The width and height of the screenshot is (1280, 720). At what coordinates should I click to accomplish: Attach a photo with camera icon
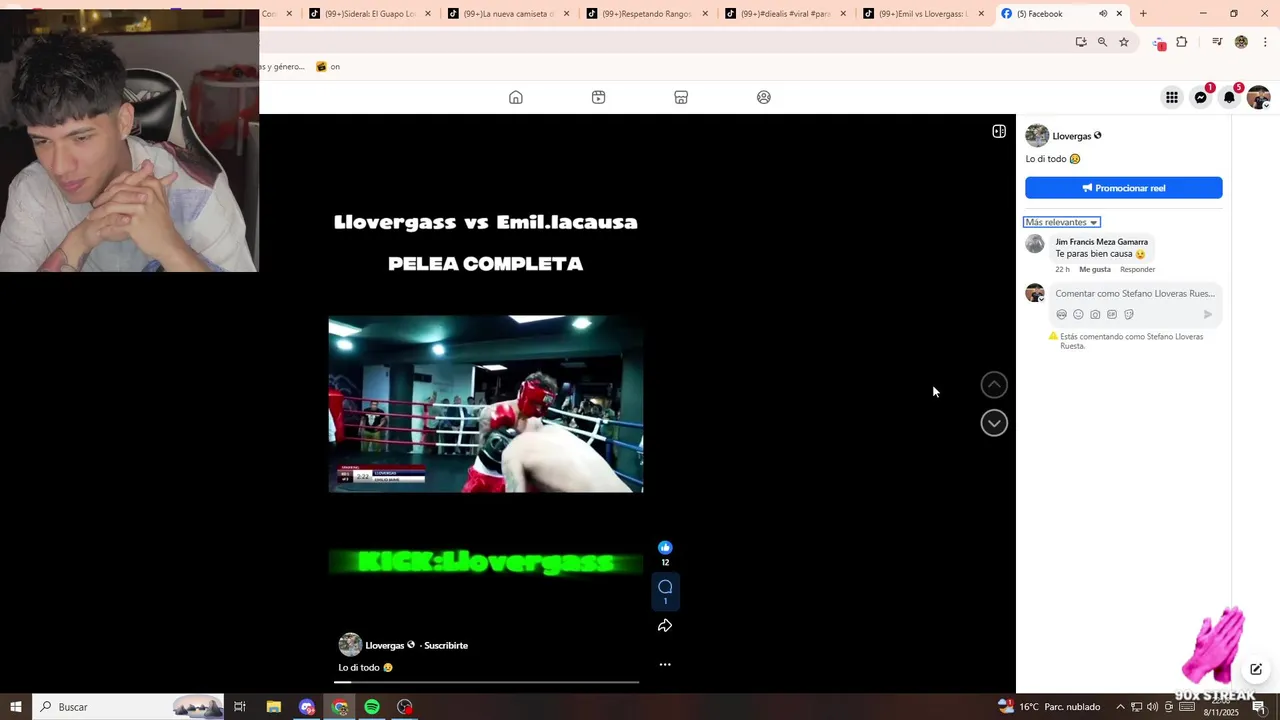point(1095,314)
